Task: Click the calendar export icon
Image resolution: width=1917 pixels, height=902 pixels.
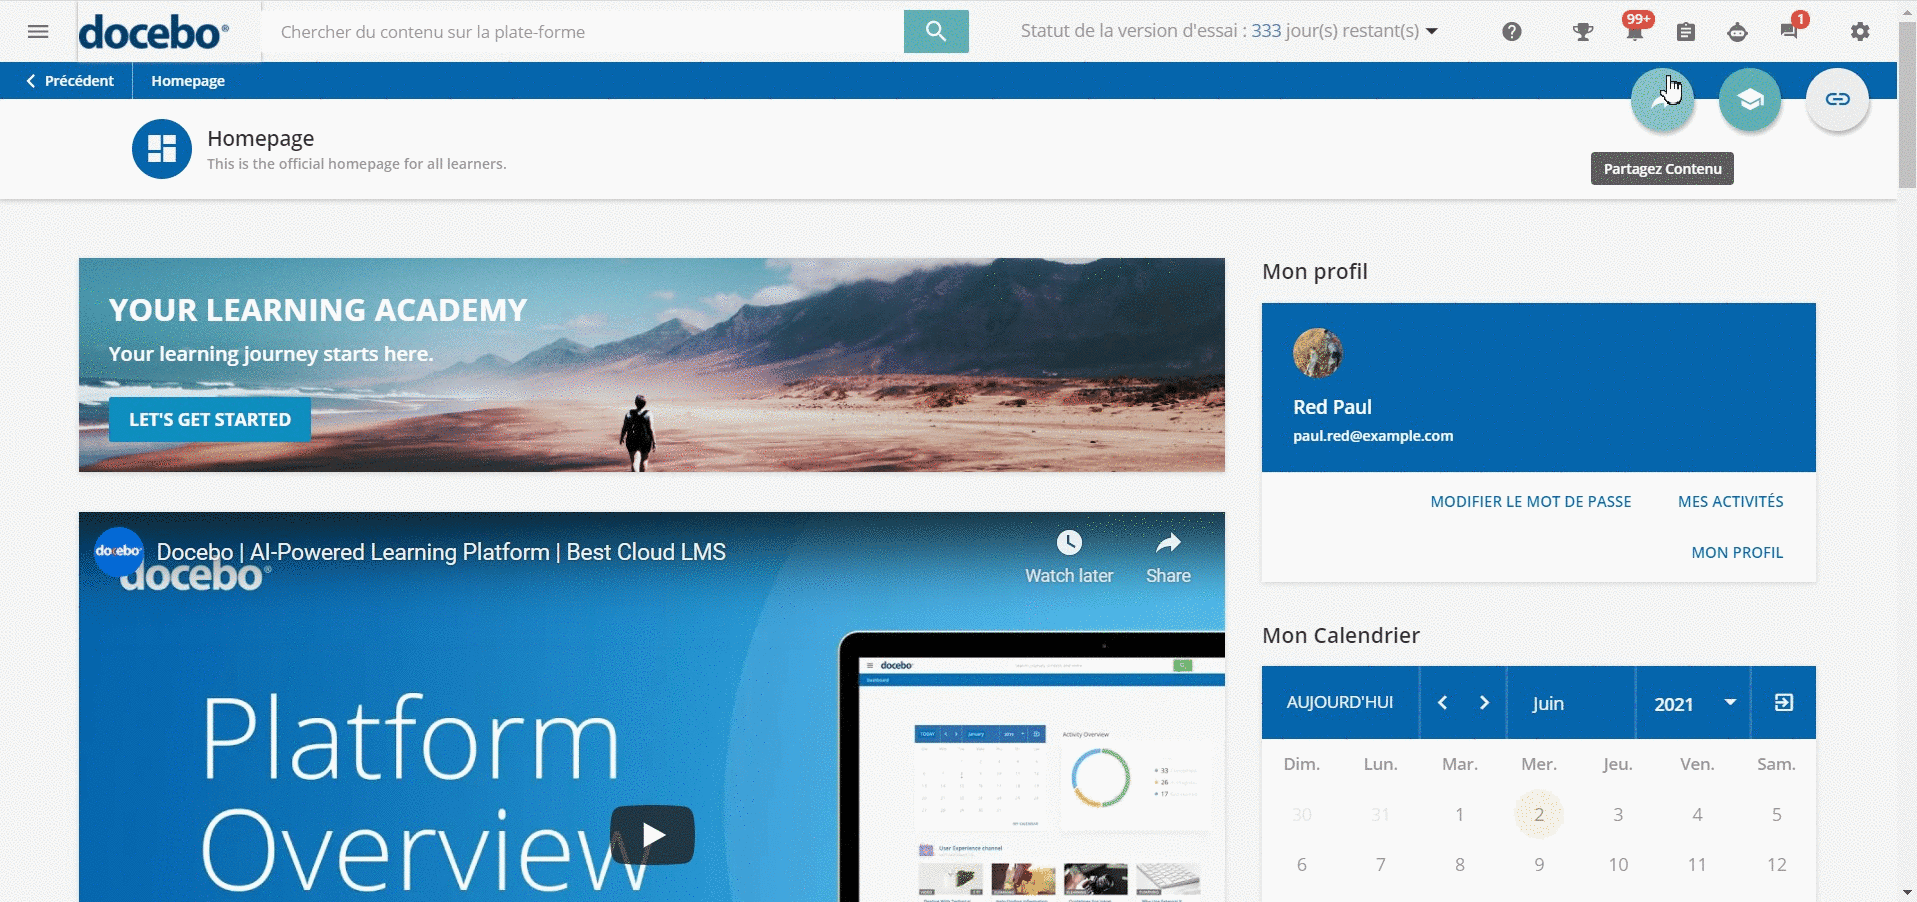Action: pos(1783,703)
